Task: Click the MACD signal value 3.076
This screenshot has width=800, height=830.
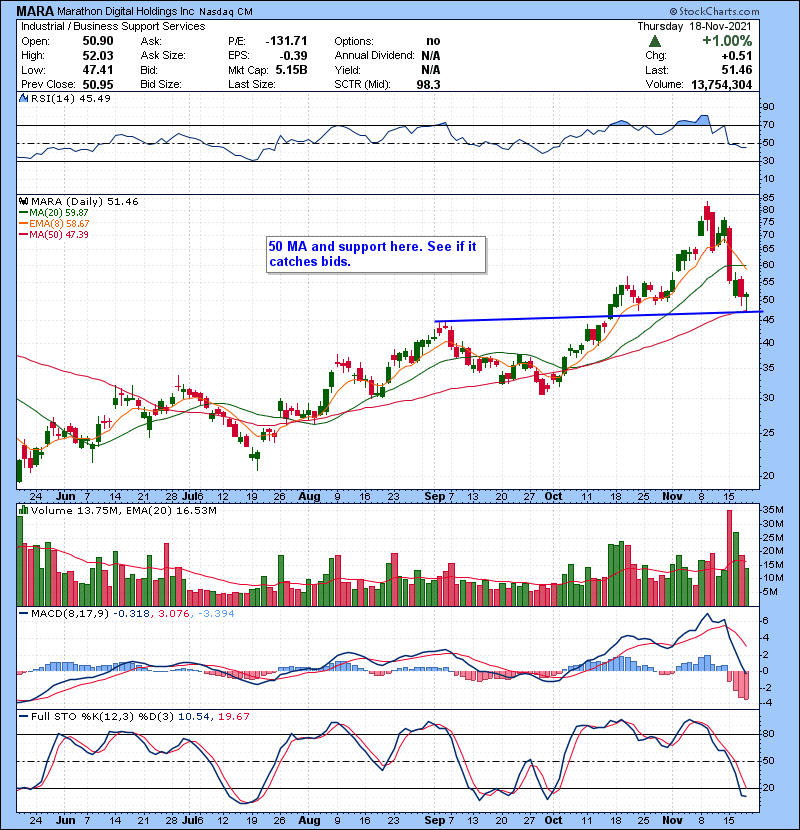Action: 174,614
